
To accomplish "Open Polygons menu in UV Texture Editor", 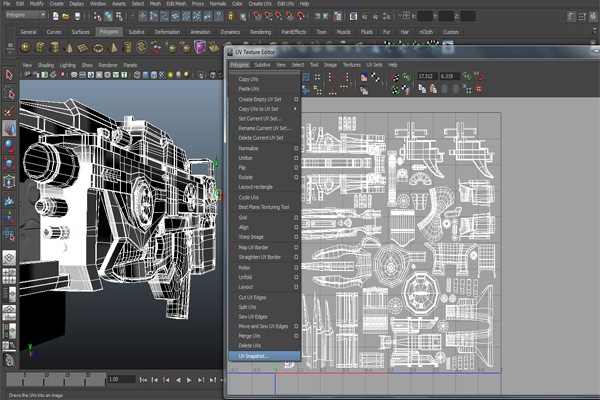I will pos(240,65).
